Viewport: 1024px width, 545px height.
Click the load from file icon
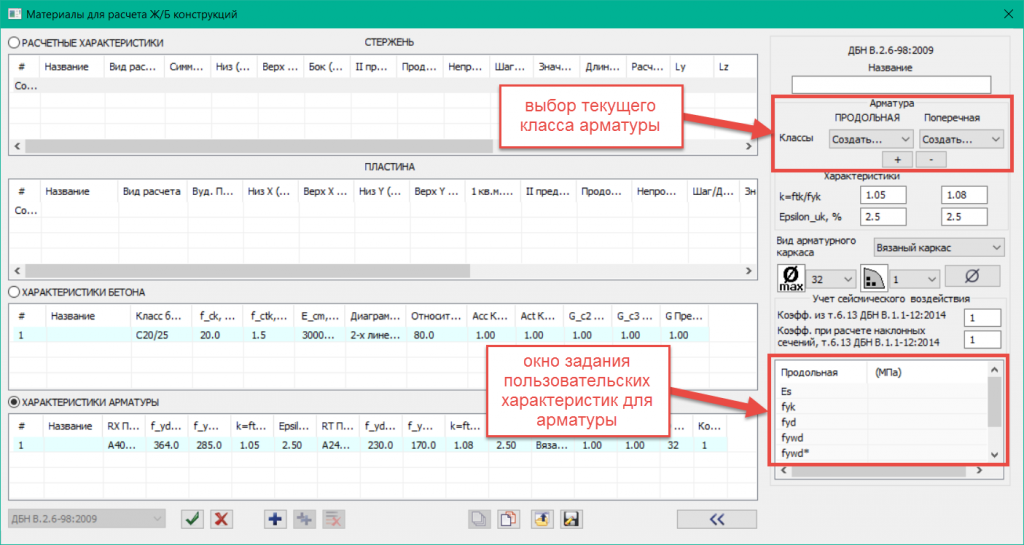tap(541, 518)
